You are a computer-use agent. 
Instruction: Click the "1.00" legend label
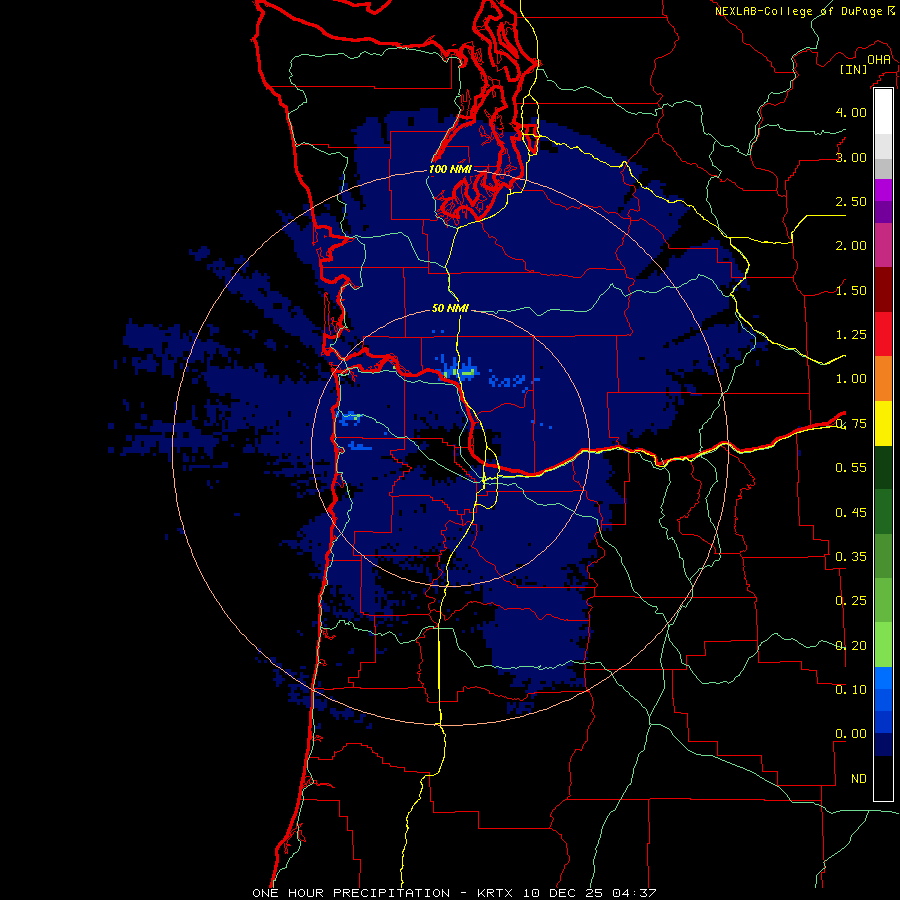click(851, 379)
